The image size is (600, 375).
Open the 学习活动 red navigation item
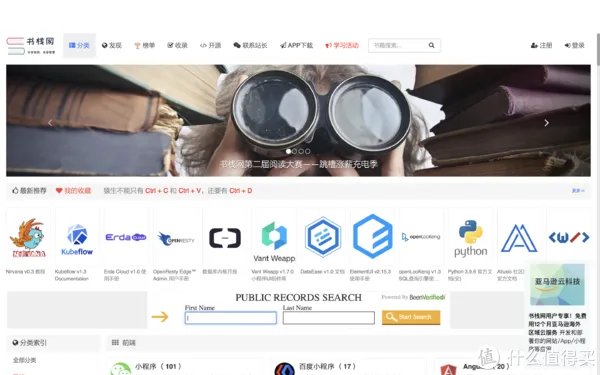[x=342, y=46]
